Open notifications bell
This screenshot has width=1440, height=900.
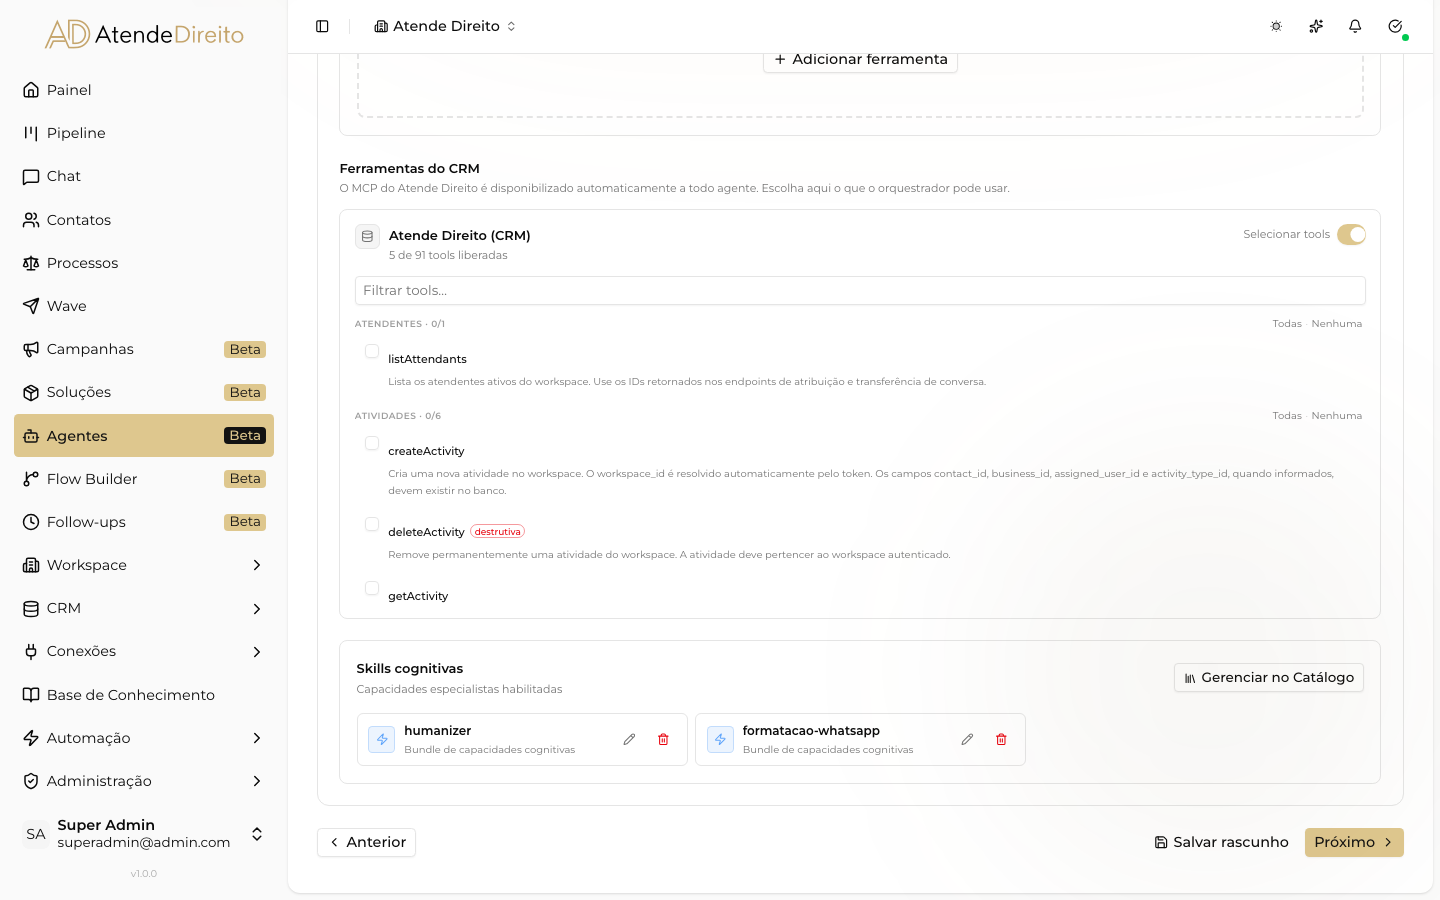pyautogui.click(x=1355, y=26)
